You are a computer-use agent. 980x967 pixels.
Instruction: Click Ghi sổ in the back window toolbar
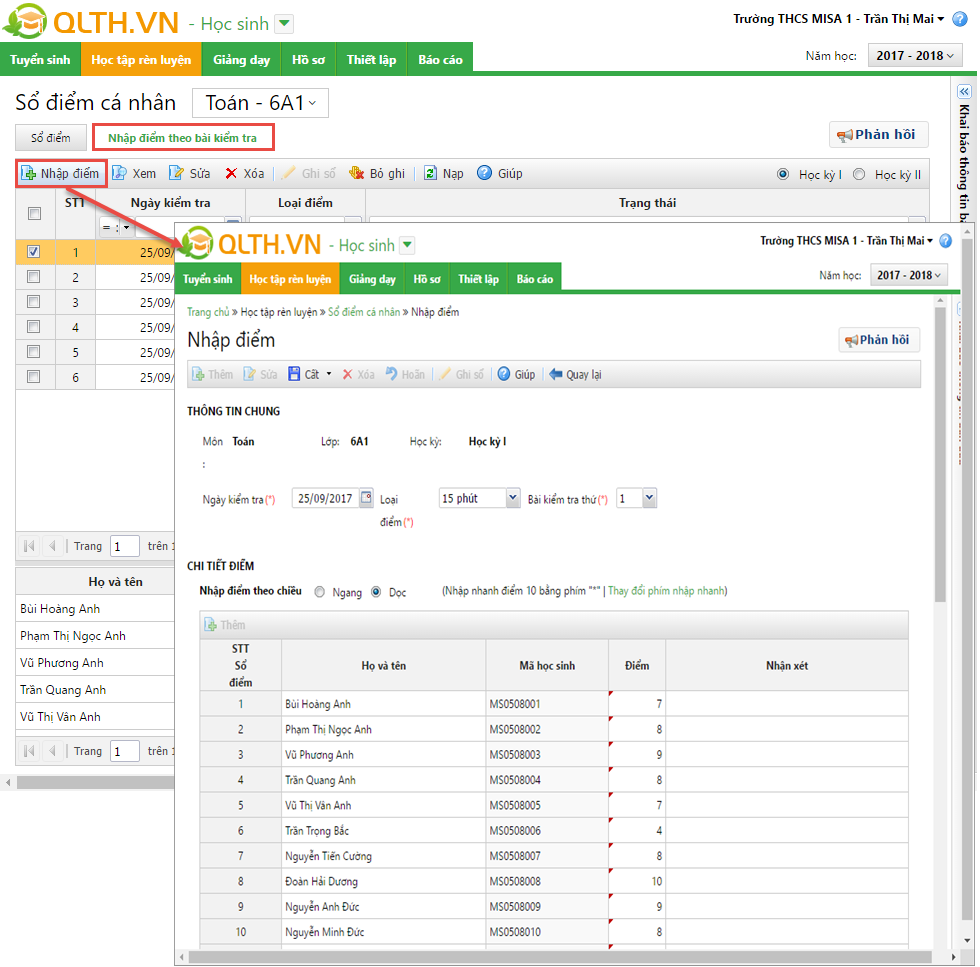pos(309,173)
